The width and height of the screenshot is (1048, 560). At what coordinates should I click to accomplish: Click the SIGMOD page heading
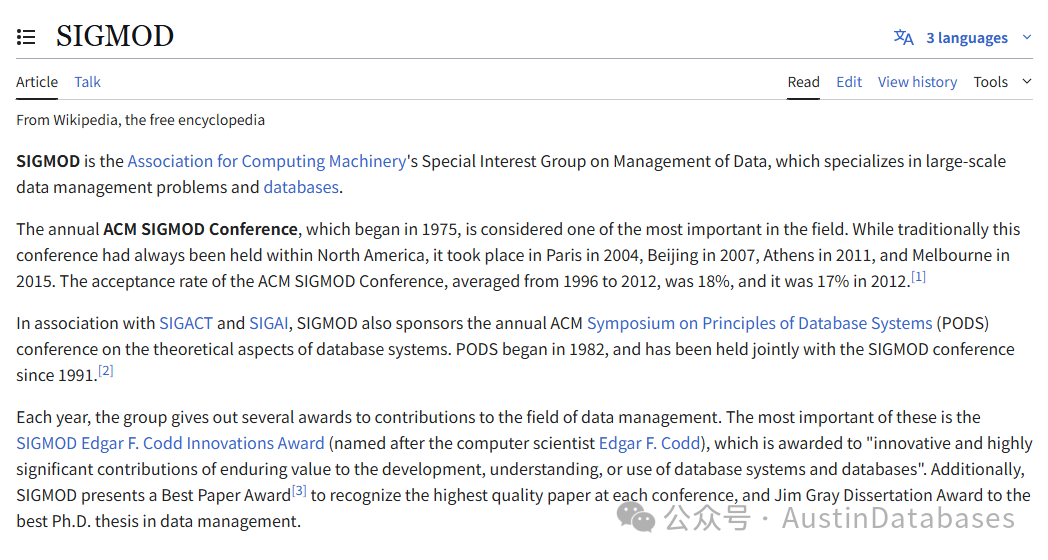click(115, 36)
